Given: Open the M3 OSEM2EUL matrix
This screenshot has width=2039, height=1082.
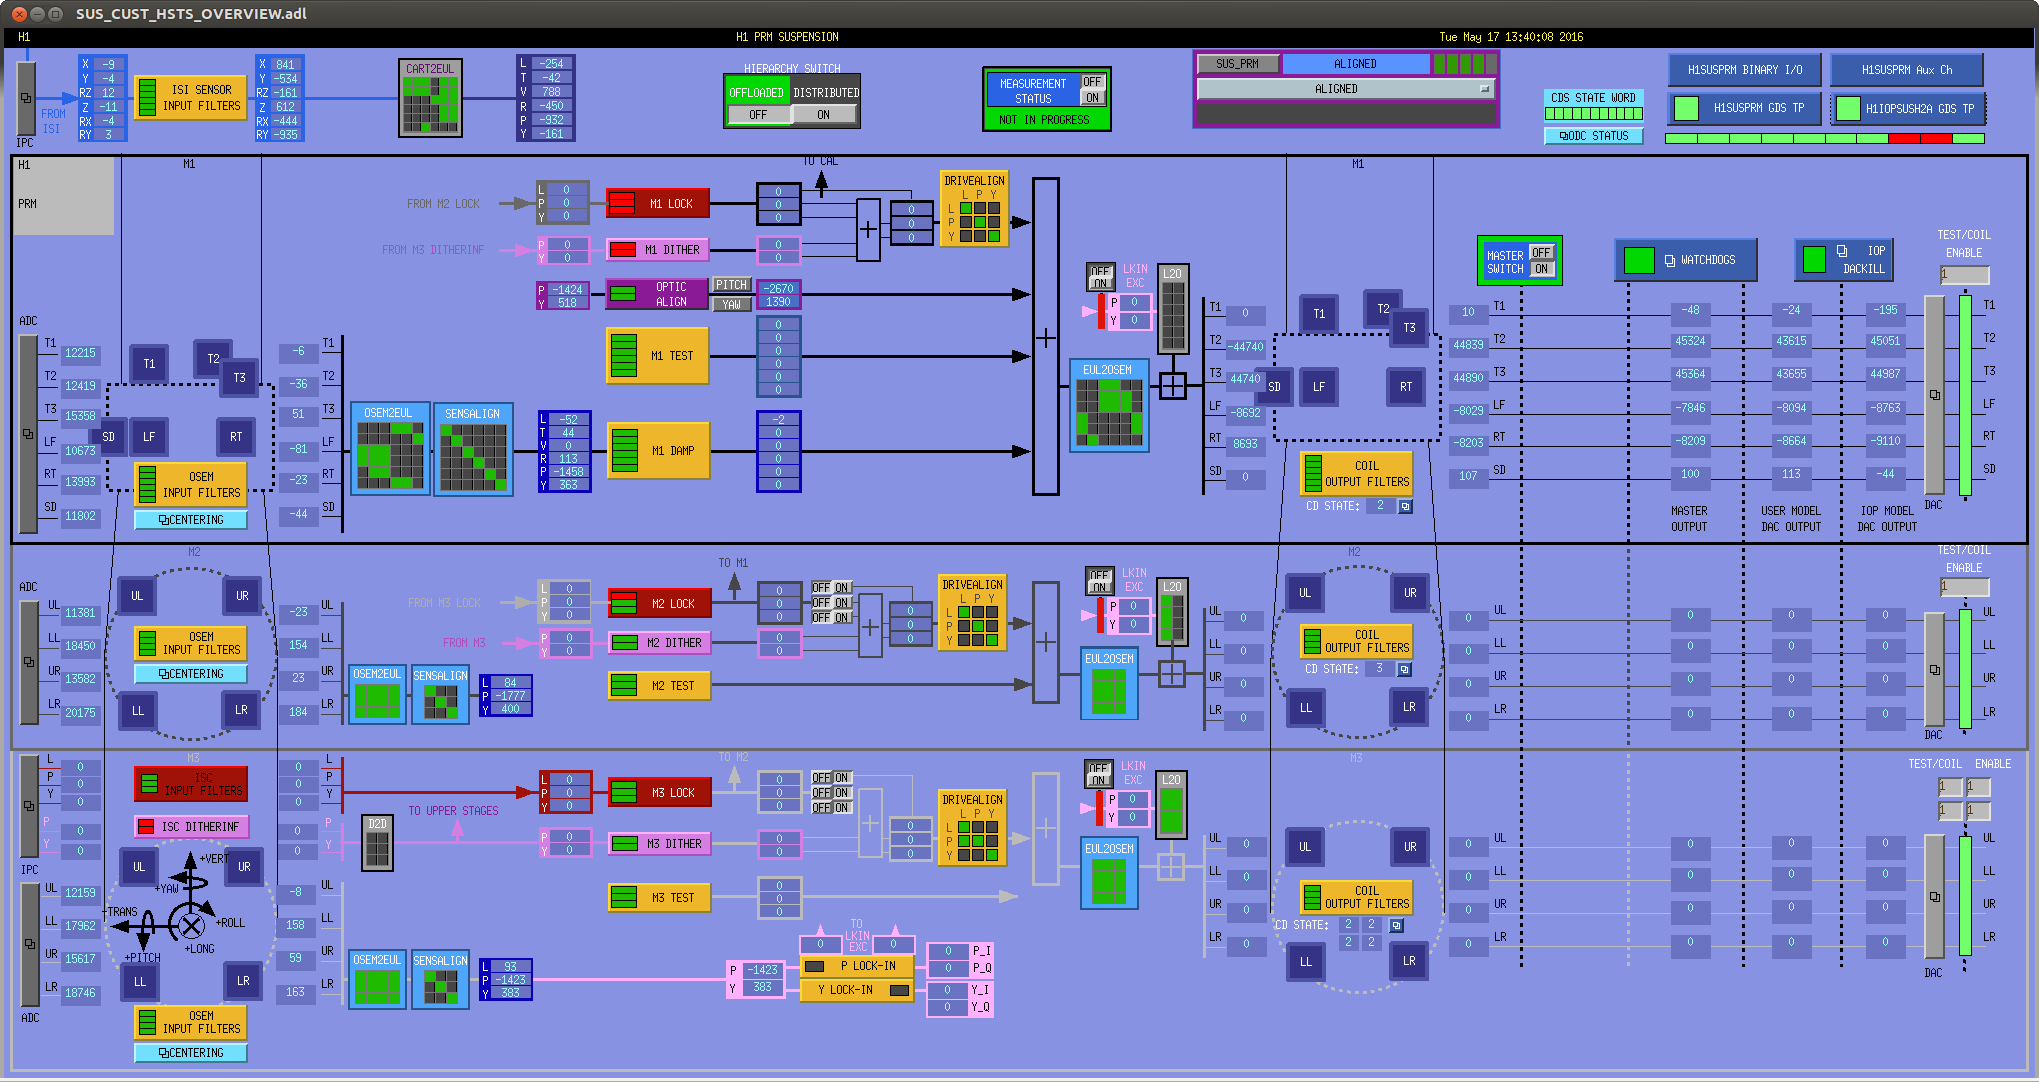Looking at the screenshot, I should (x=377, y=979).
